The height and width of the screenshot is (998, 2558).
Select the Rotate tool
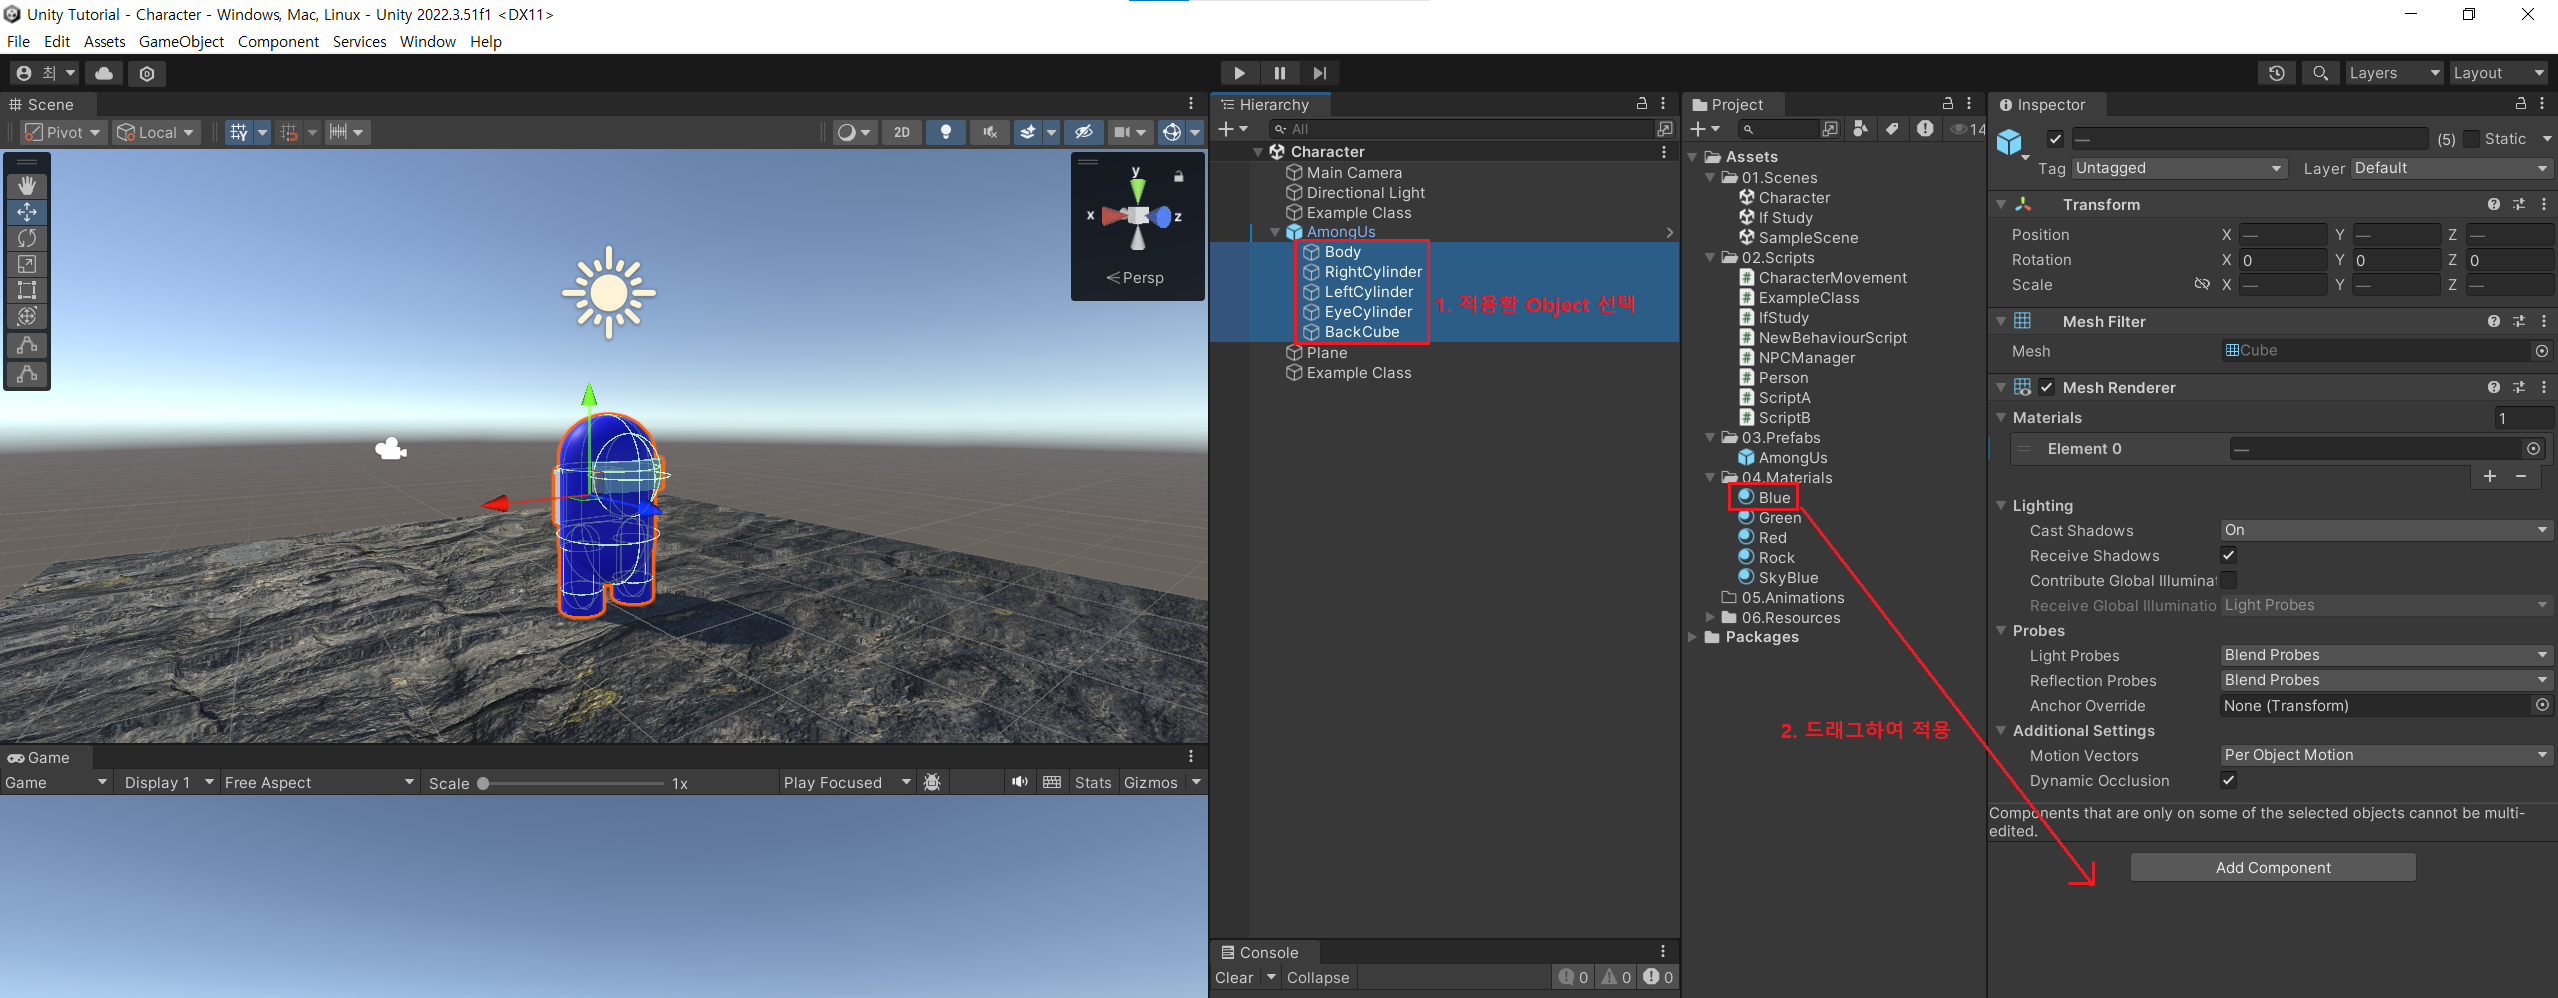point(27,238)
